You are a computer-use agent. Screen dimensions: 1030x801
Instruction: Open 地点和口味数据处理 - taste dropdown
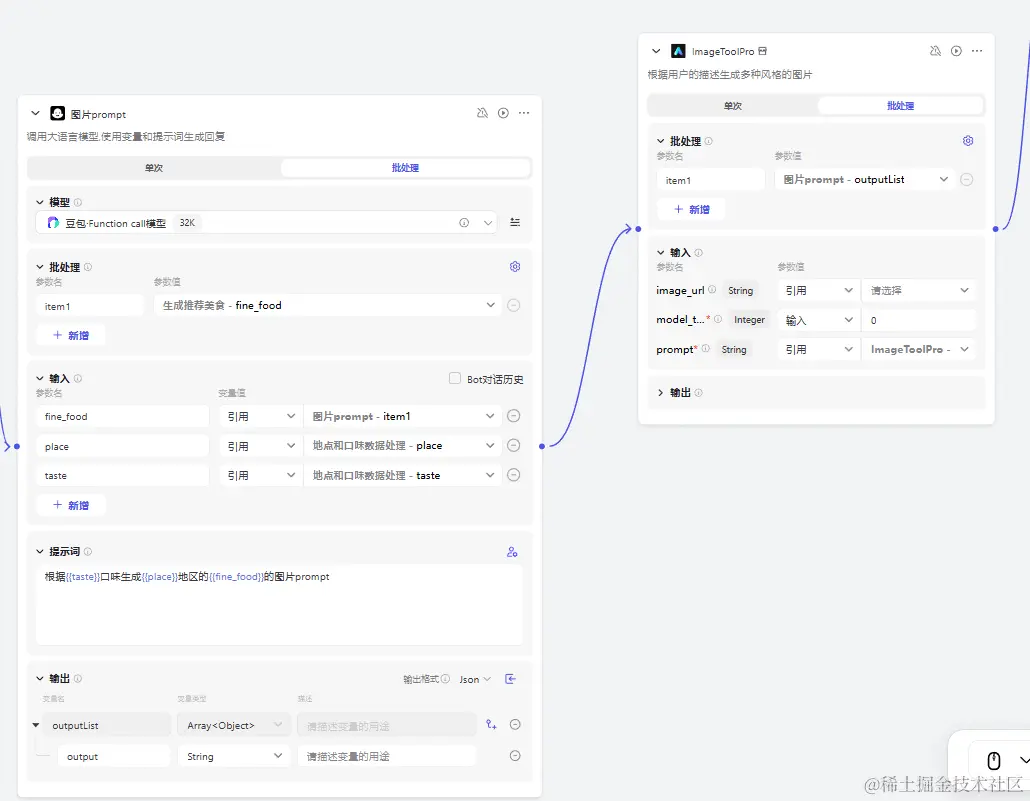pos(402,475)
